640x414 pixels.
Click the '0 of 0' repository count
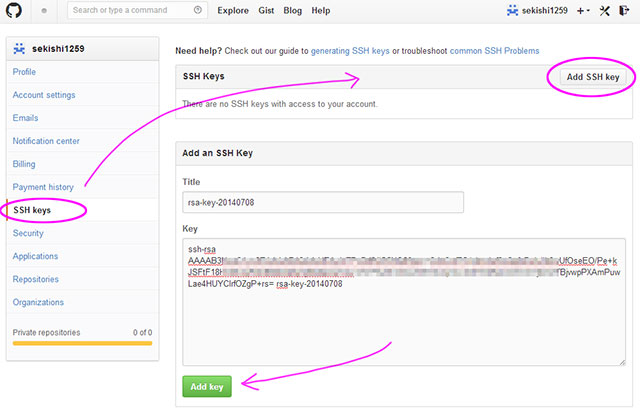(x=142, y=332)
